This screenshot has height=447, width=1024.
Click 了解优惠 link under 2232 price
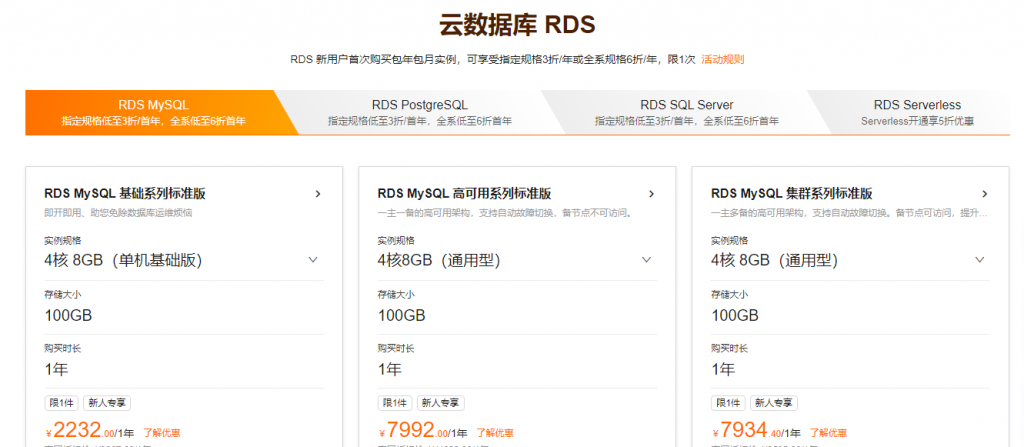[x=162, y=433]
